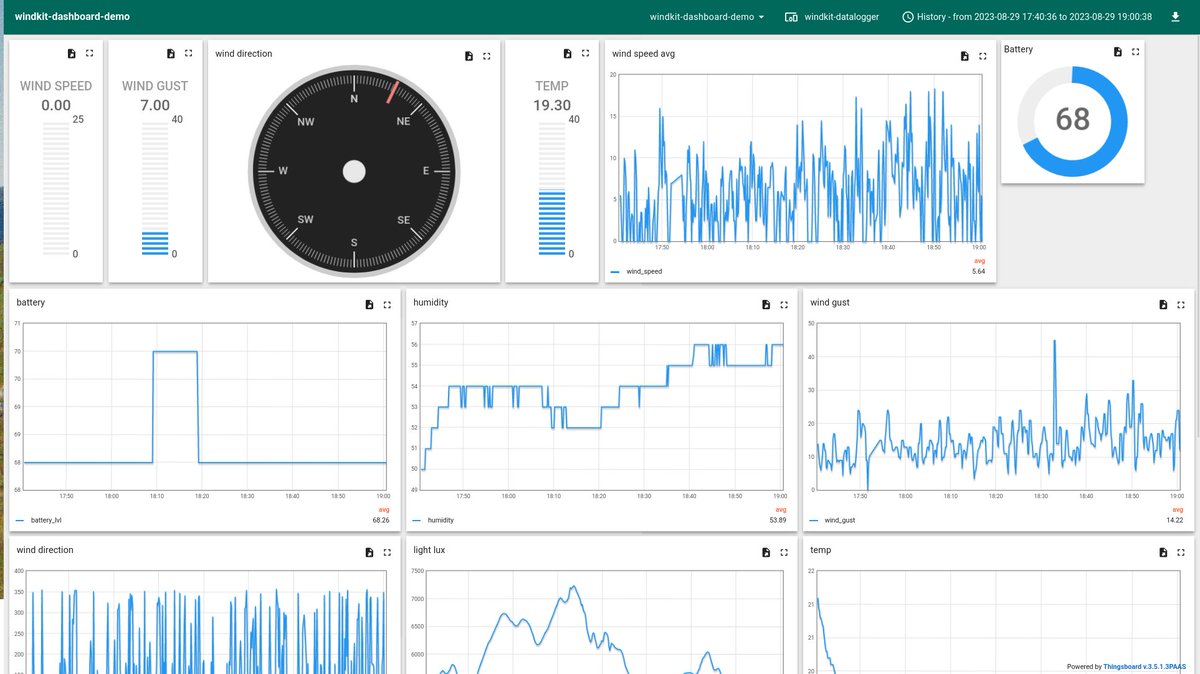Expand Temp gauge to fullscreen
The height and width of the screenshot is (674, 1200).
point(586,54)
